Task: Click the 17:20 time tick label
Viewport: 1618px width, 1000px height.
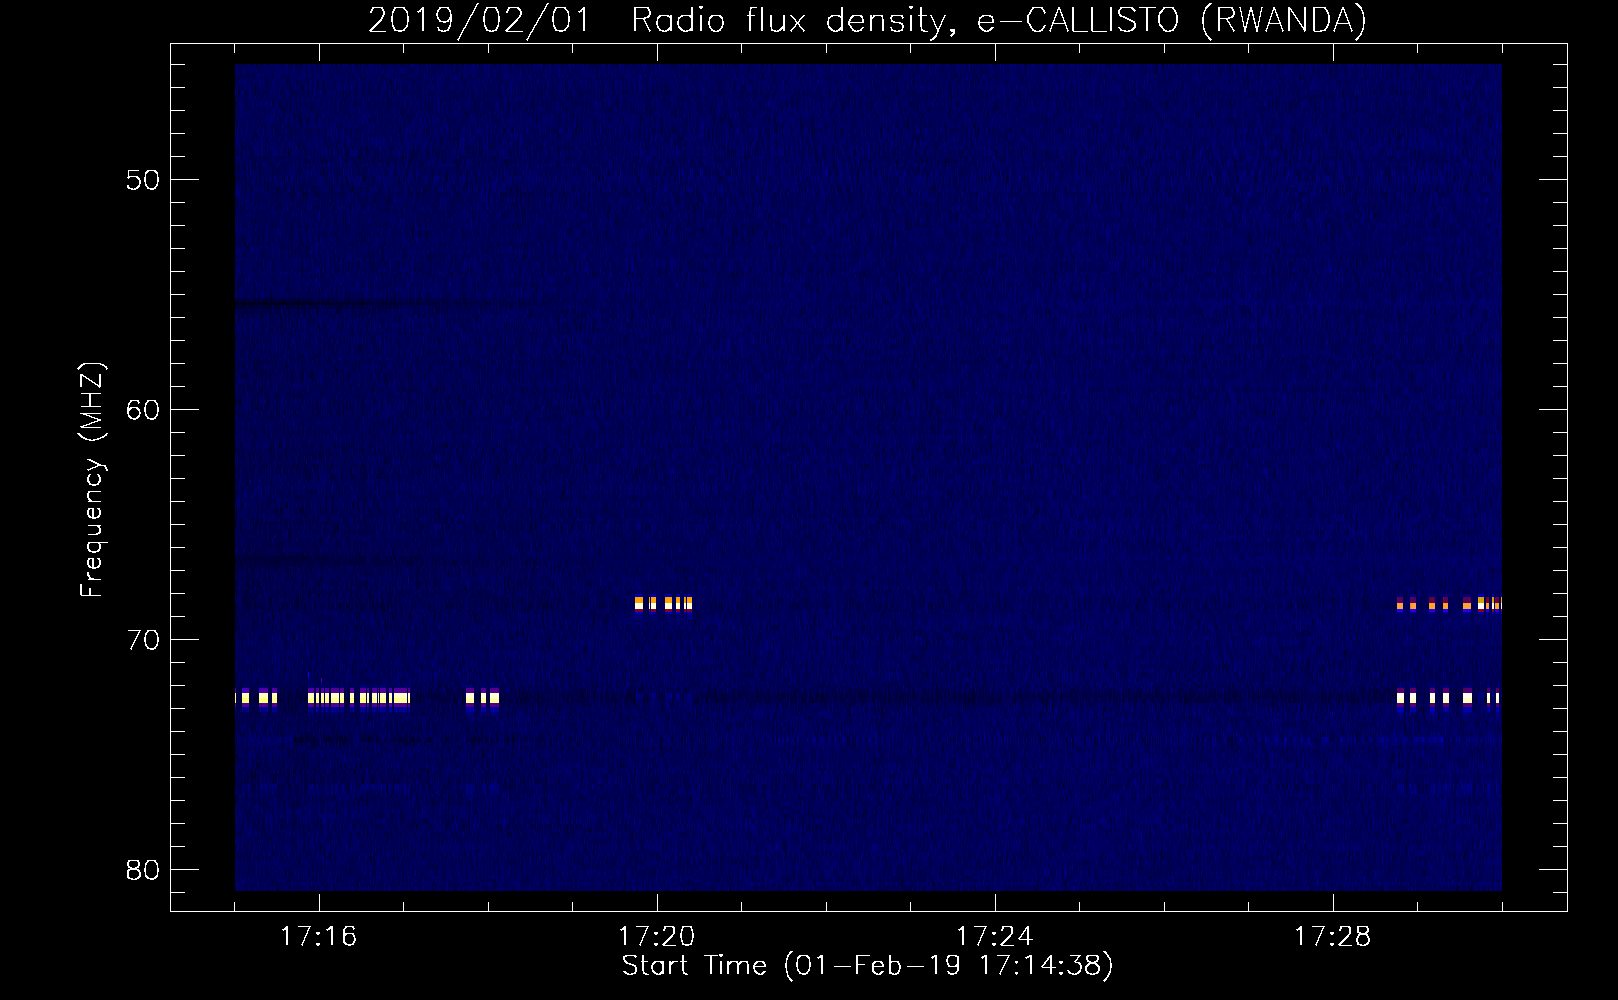Action: (657, 937)
